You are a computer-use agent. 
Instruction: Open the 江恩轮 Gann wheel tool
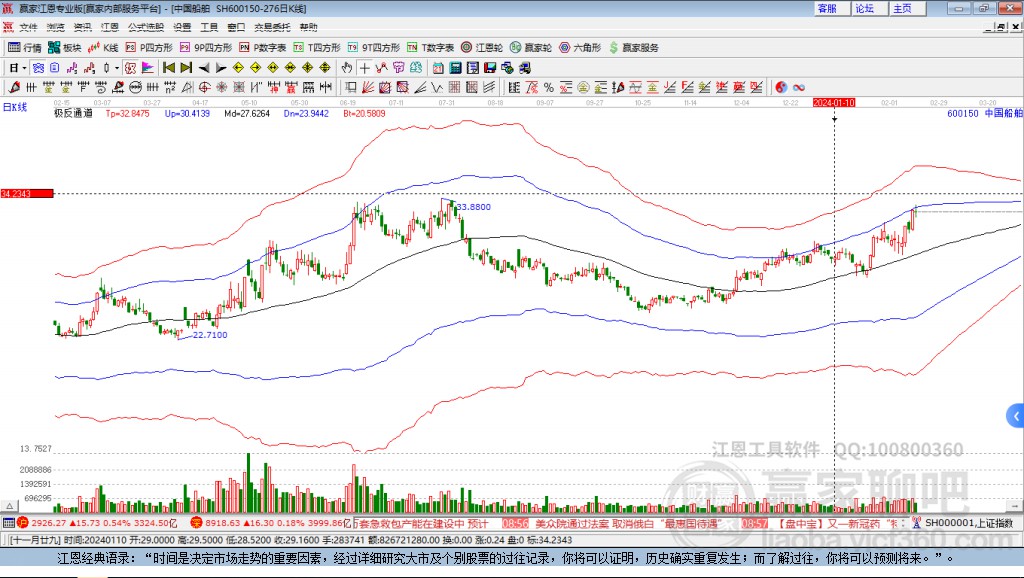(482, 48)
